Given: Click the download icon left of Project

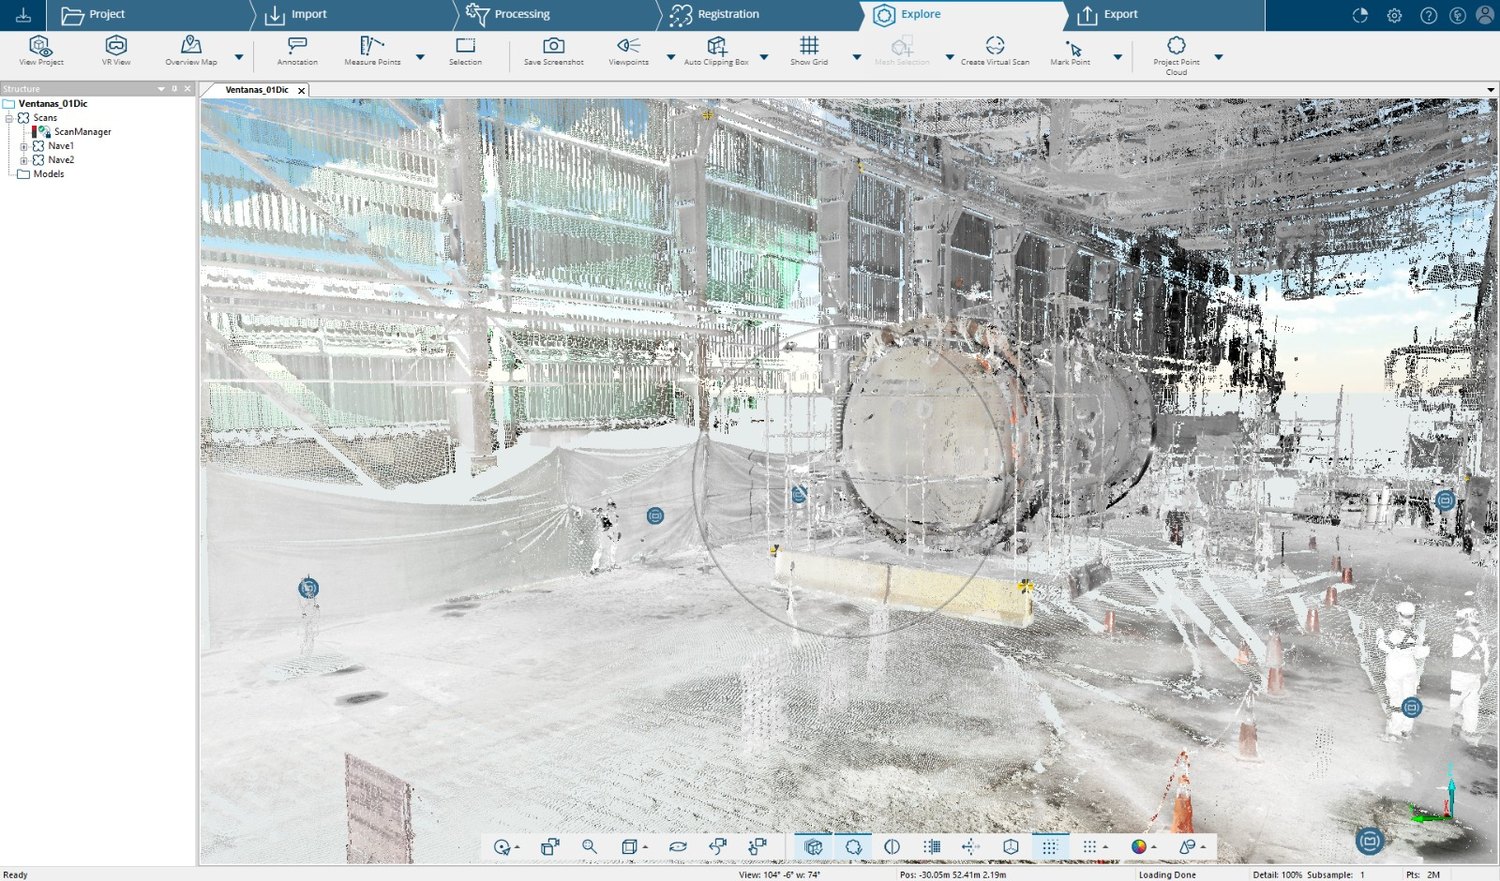Looking at the screenshot, I should 23,15.
